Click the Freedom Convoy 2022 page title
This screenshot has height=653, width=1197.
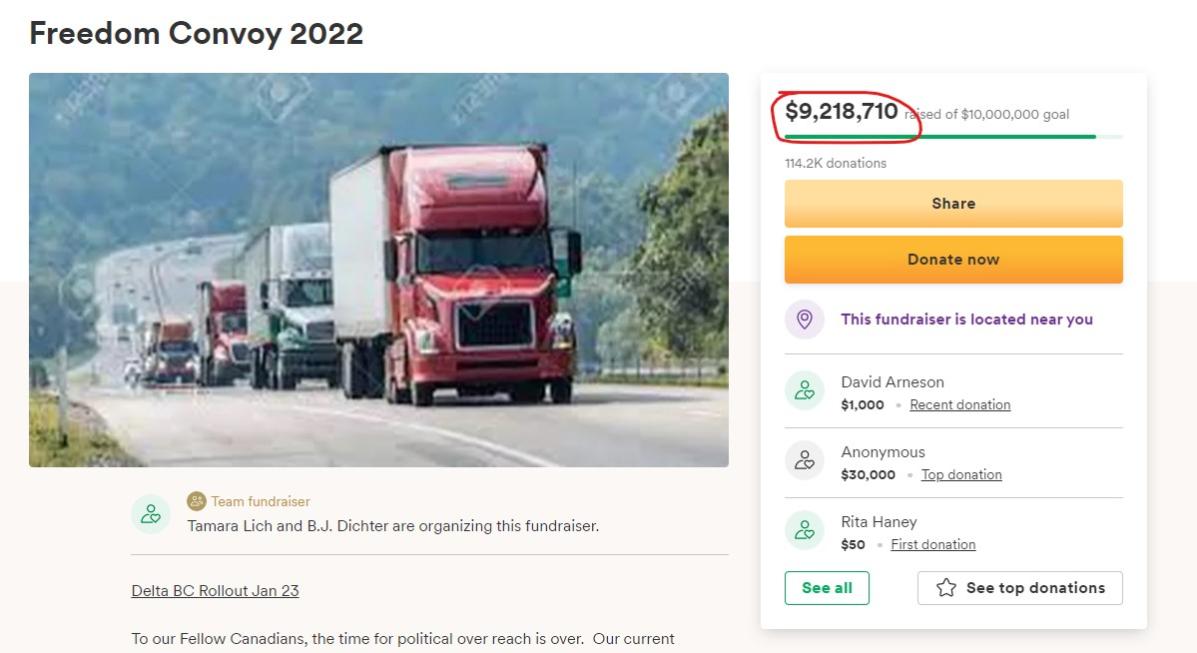click(196, 34)
